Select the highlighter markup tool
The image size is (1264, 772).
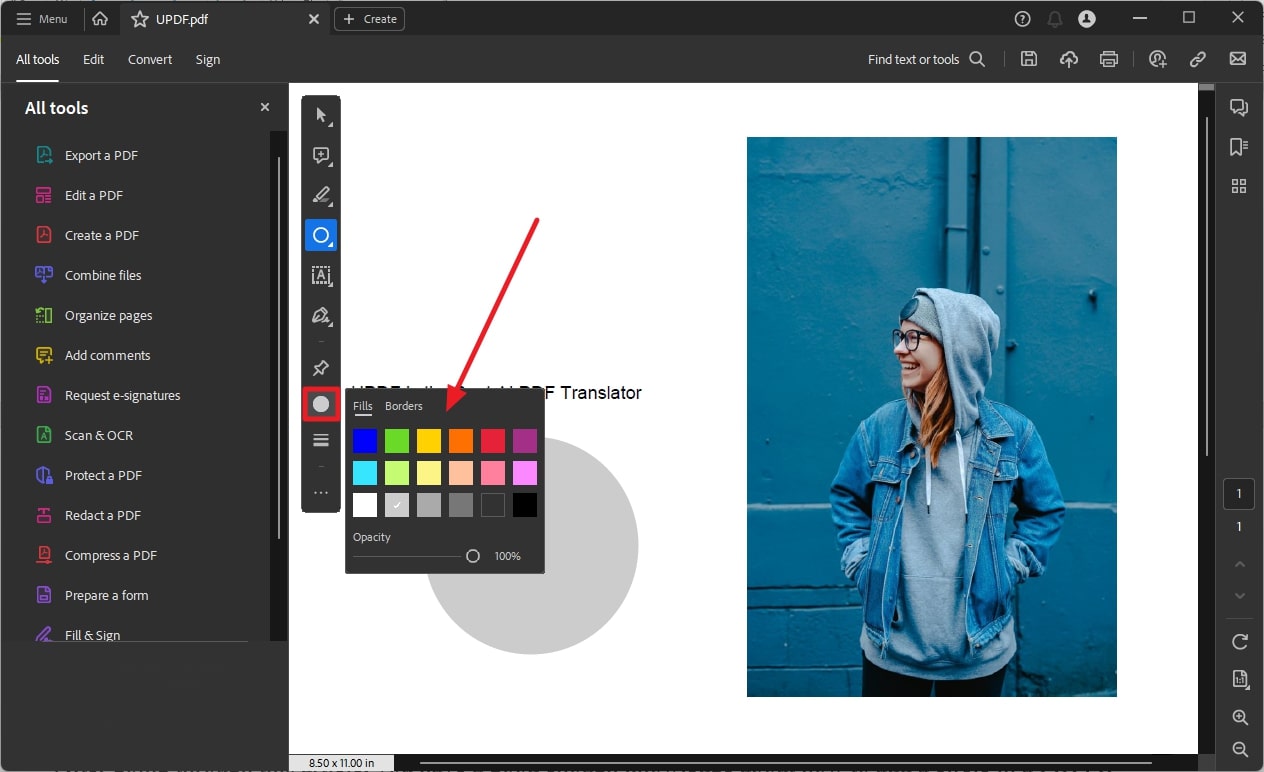(x=321, y=195)
